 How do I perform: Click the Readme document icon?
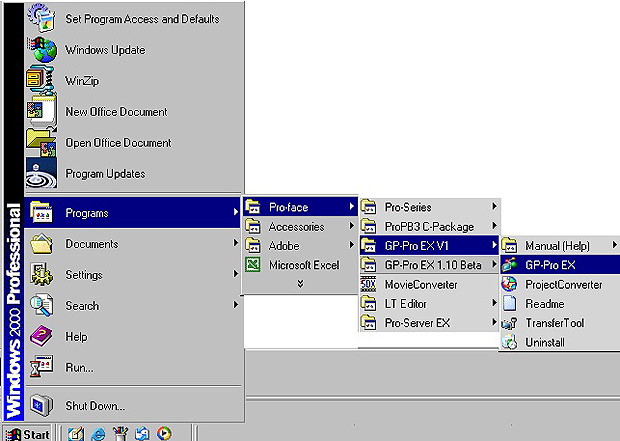click(509, 303)
